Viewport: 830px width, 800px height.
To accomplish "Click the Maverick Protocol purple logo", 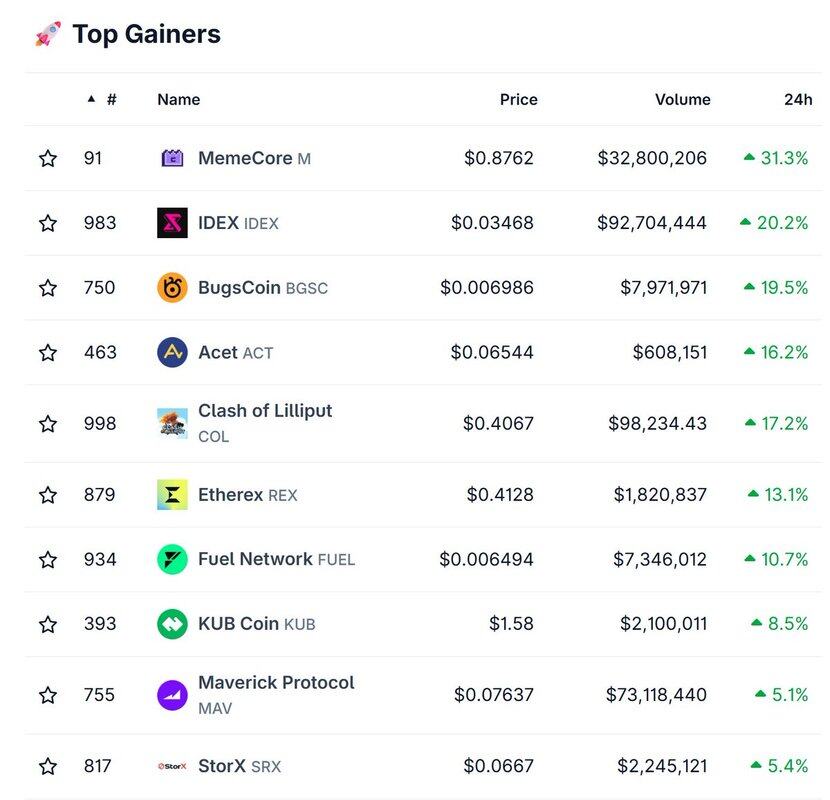I will [x=172, y=695].
